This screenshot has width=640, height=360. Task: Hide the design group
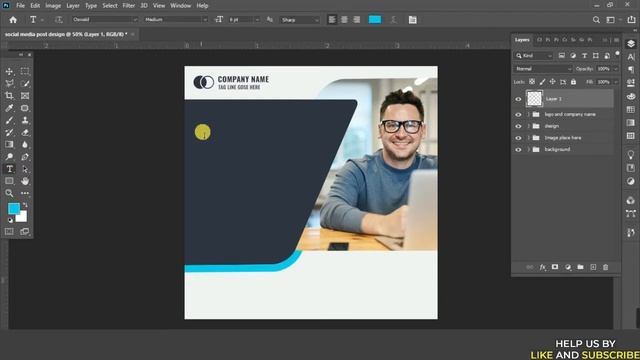coord(518,126)
